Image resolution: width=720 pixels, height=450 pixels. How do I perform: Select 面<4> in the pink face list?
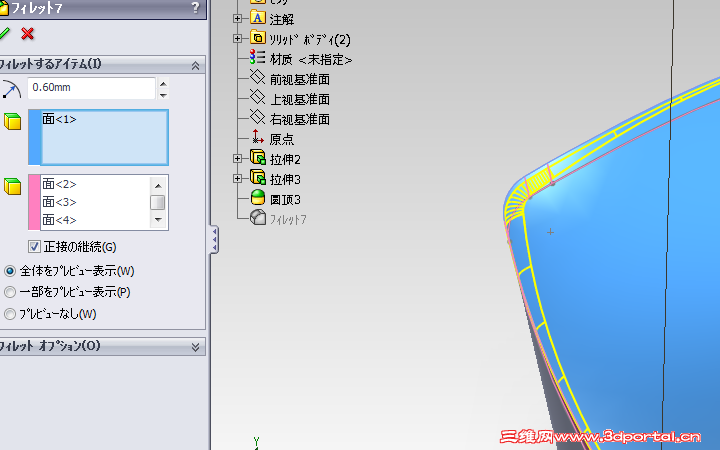[59, 220]
